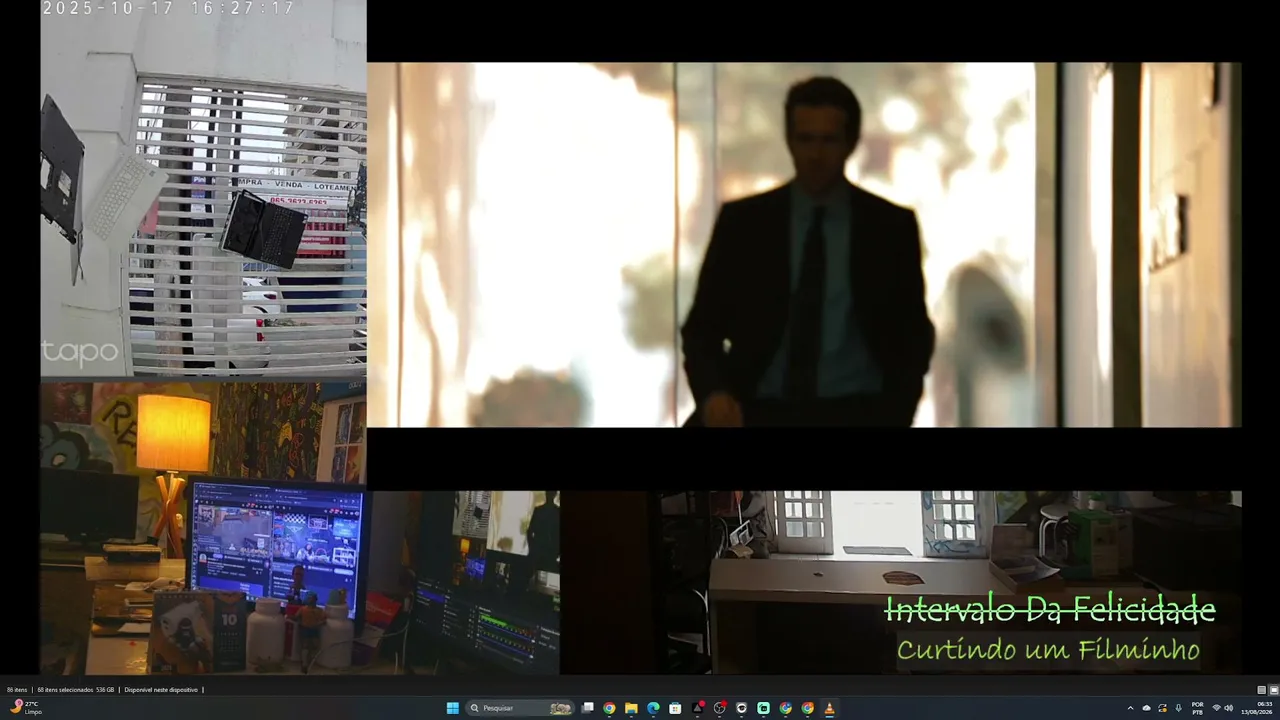The image size is (1280, 720).
Task: Open the Windows Start menu
Action: (x=452, y=708)
